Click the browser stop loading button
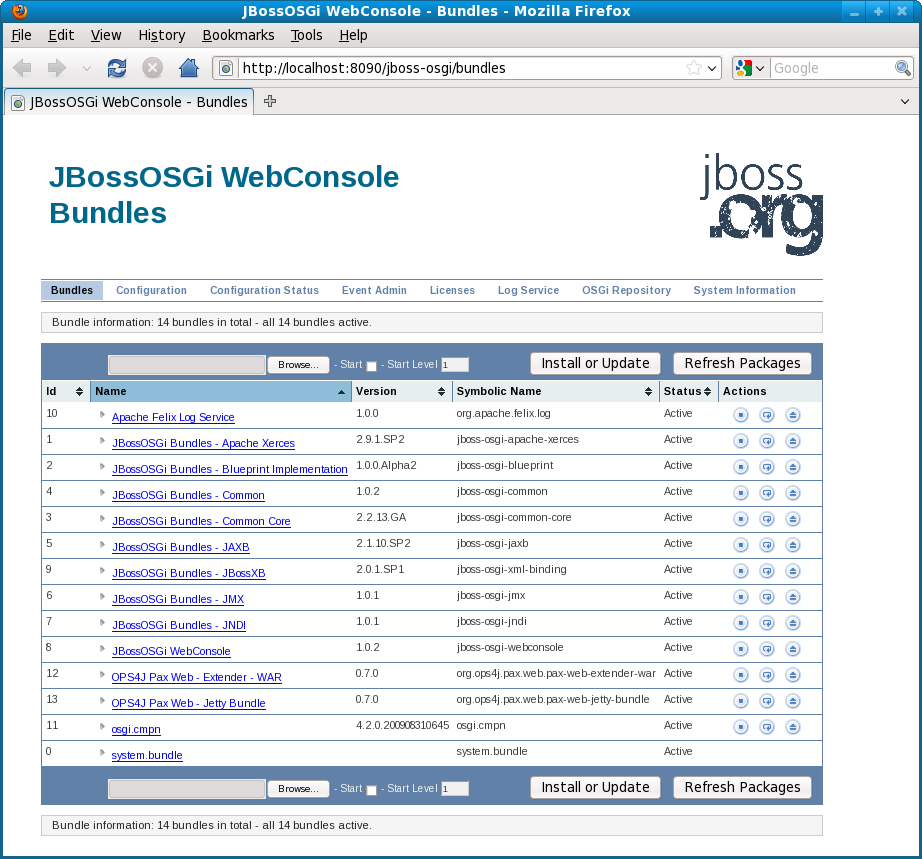The width and height of the screenshot is (922, 859). [152, 68]
